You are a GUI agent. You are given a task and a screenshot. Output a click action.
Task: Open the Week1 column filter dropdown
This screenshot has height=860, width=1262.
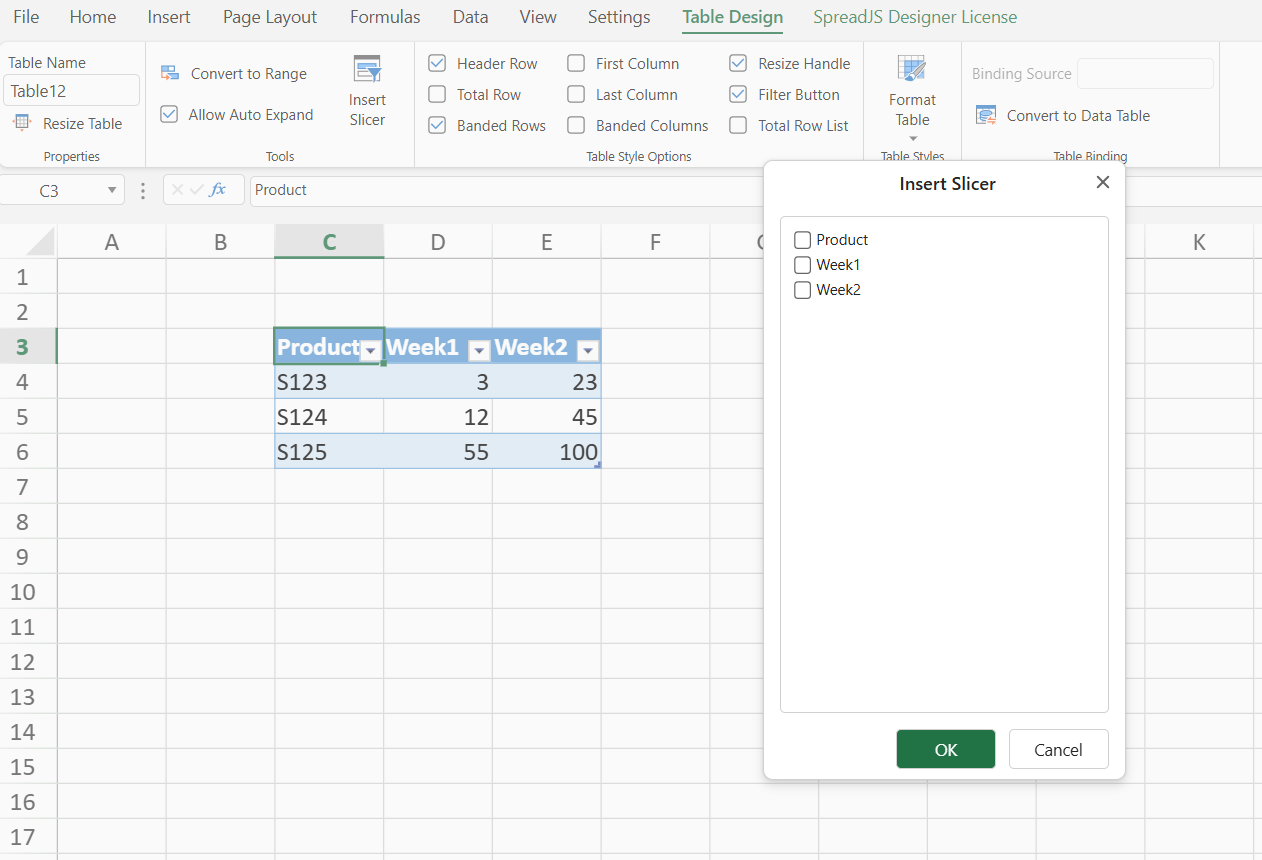(x=479, y=349)
